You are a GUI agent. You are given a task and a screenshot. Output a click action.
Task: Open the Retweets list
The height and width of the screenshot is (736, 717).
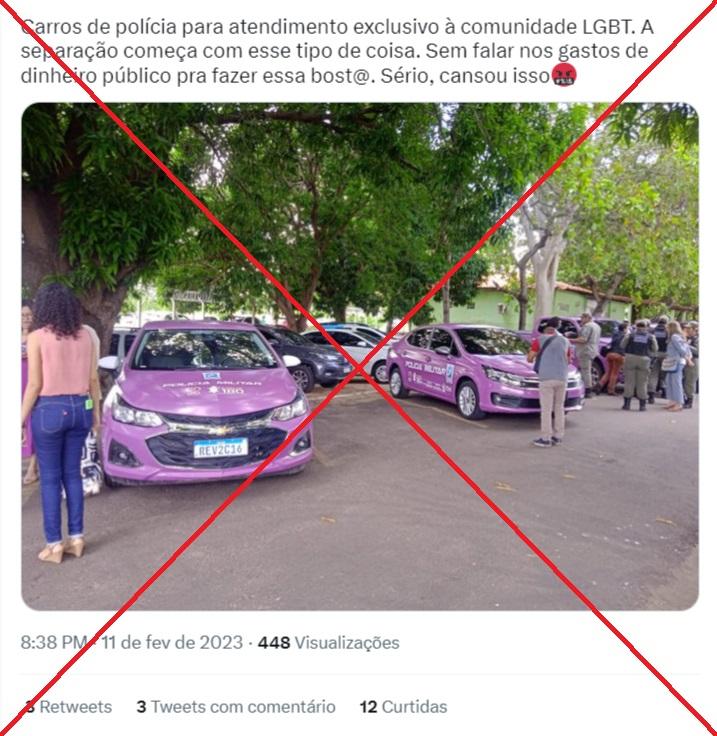tap(68, 706)
